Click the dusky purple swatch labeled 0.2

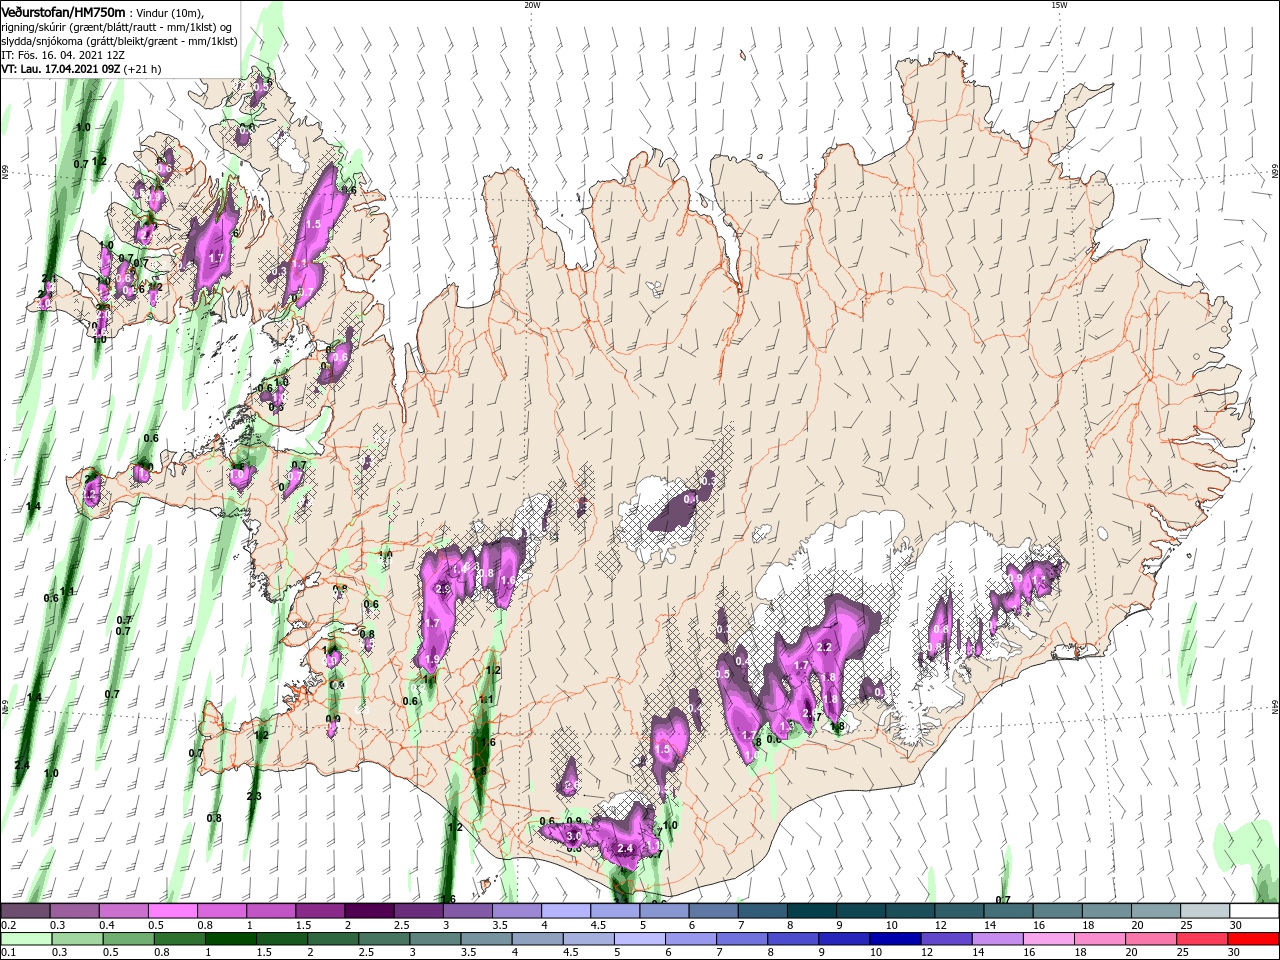[x=25, y=911]
